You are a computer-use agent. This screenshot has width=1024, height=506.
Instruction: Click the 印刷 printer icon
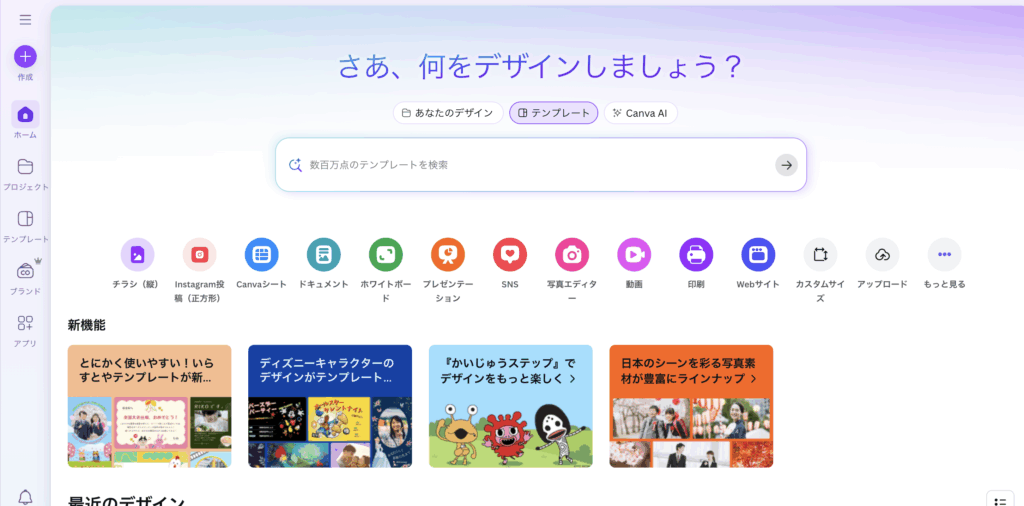(696, 255)
